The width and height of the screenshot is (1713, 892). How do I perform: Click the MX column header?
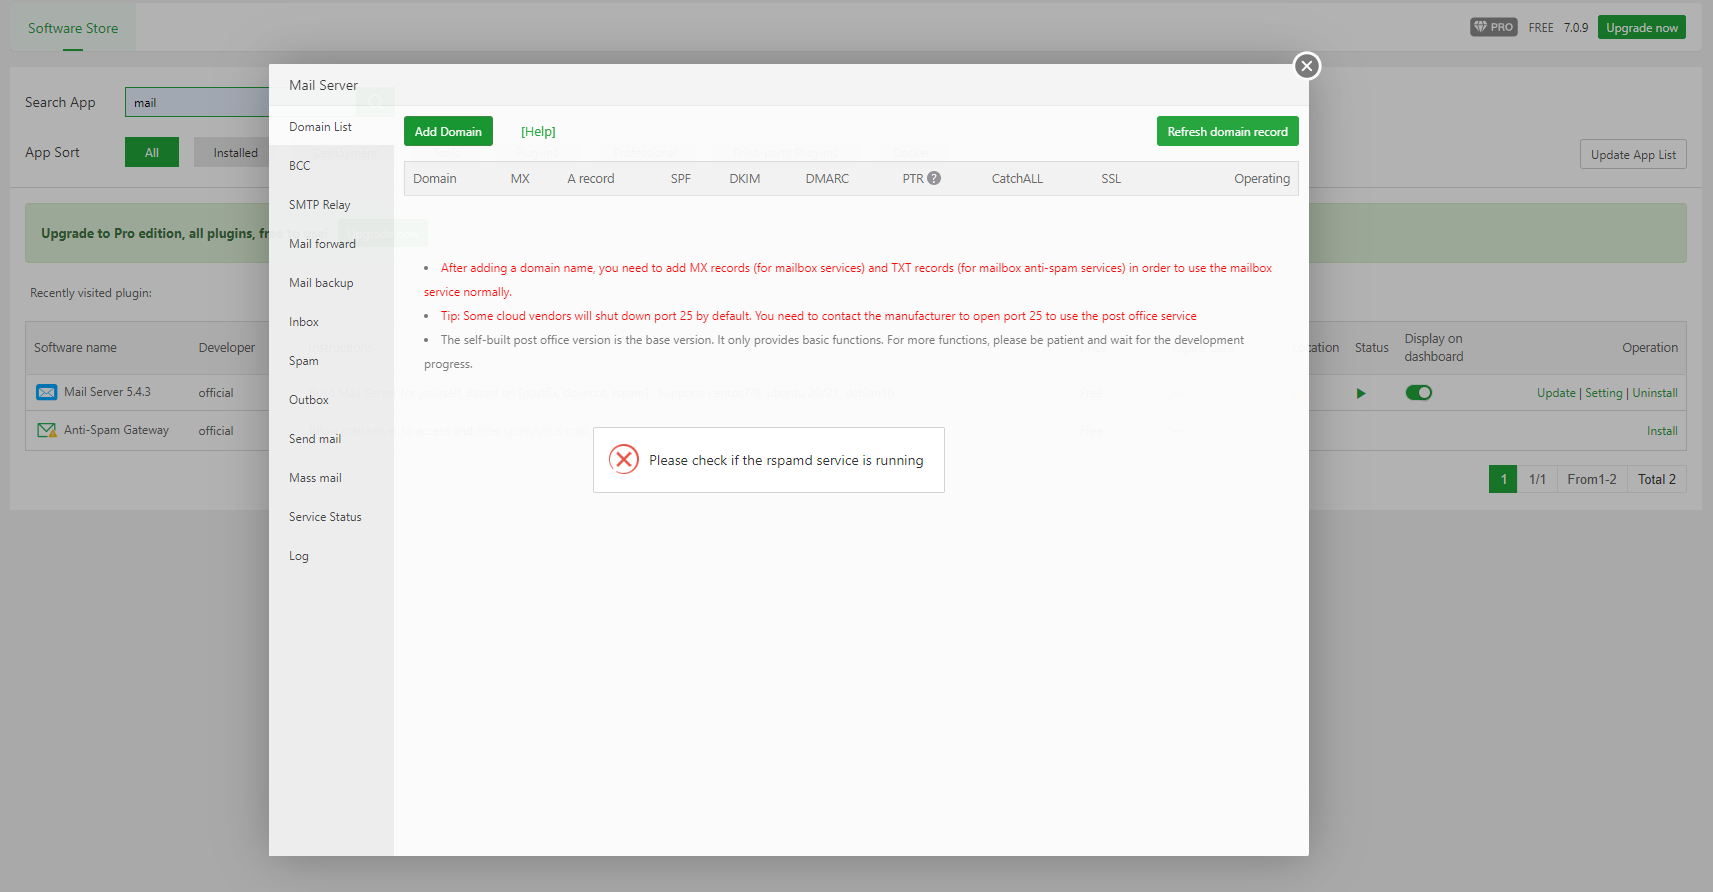(520, 178)
